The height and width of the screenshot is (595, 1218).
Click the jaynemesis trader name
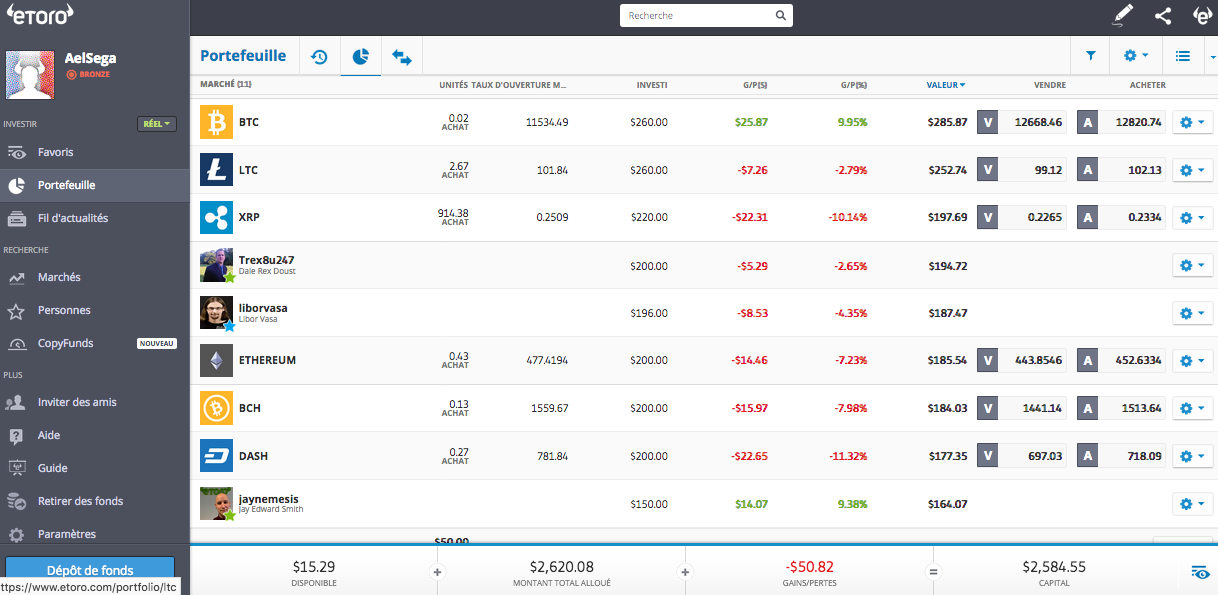point(269,499)
